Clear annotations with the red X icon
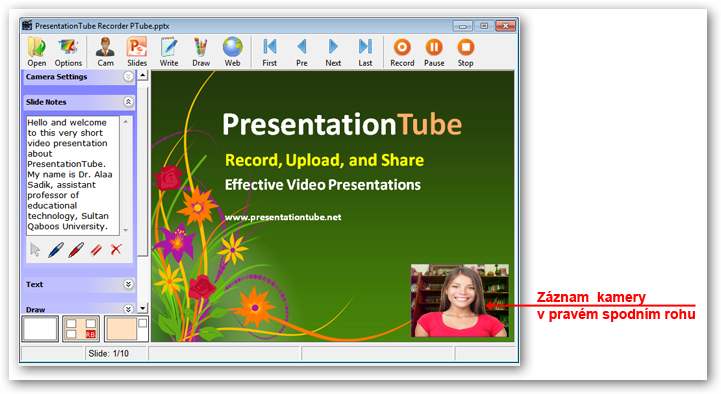The height and width of the screenshot is (394, 721). (x=116, y=249)
